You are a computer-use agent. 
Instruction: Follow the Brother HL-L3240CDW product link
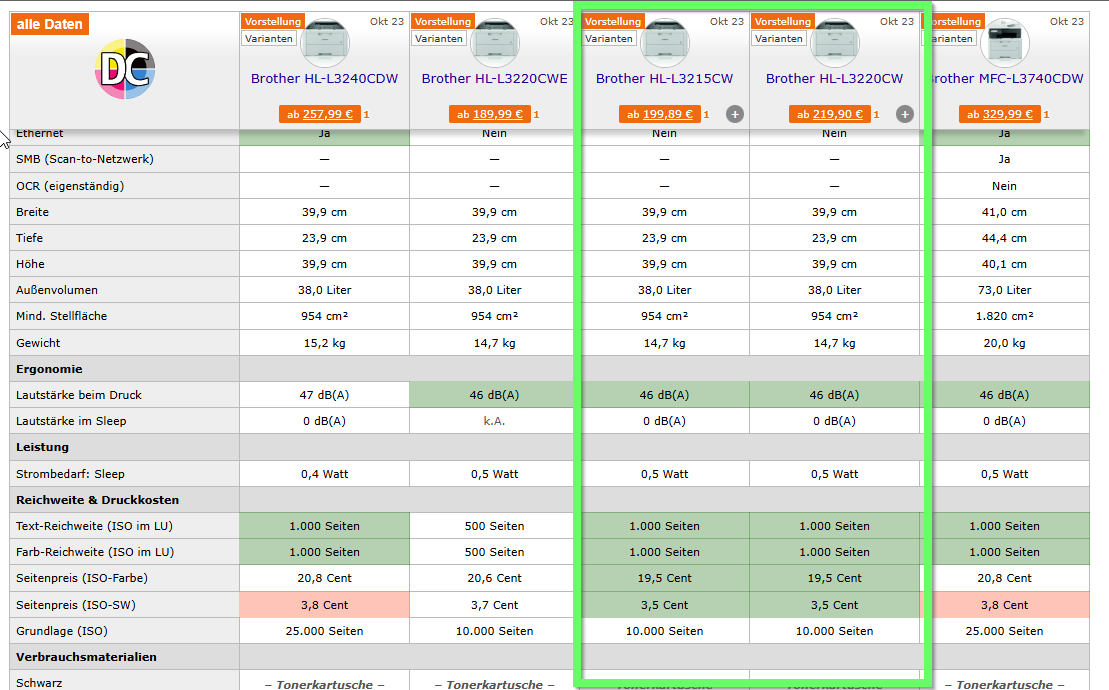click(325, 78)
